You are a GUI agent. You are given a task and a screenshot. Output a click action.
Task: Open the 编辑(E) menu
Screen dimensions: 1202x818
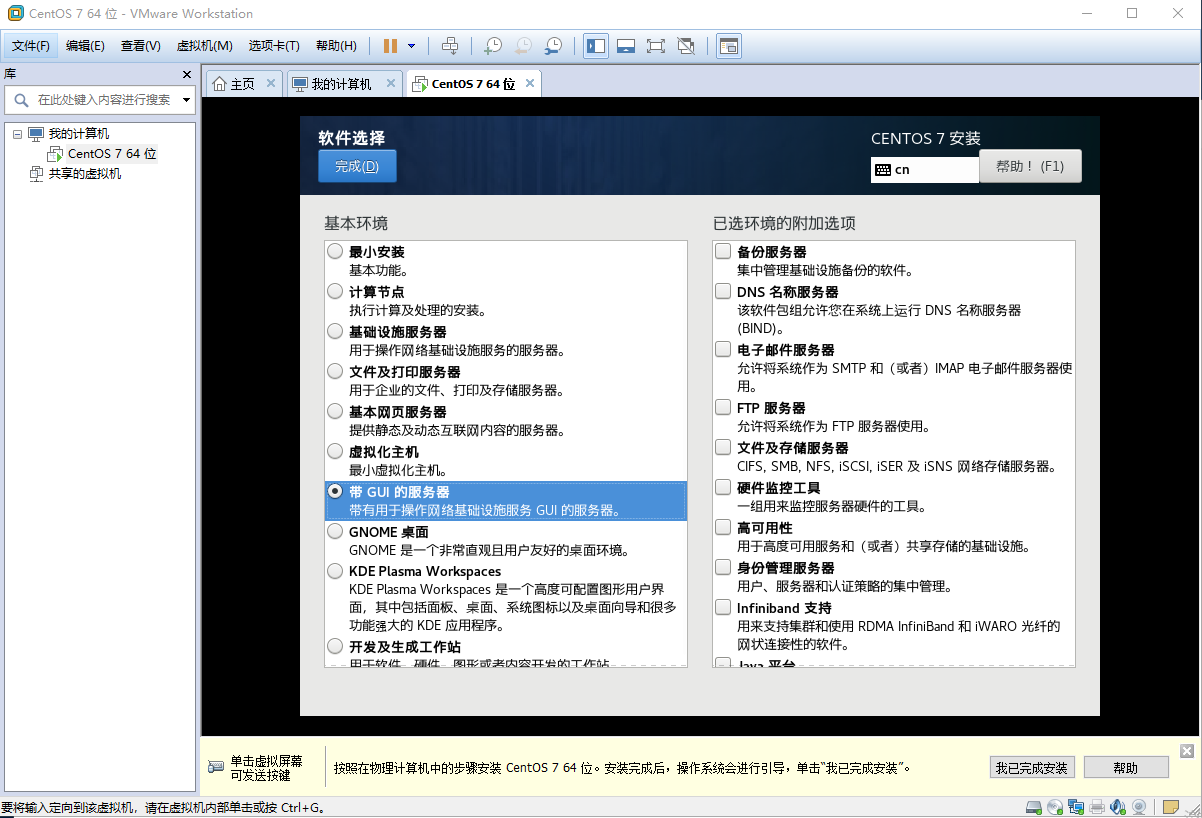click(x=85, y=46)
